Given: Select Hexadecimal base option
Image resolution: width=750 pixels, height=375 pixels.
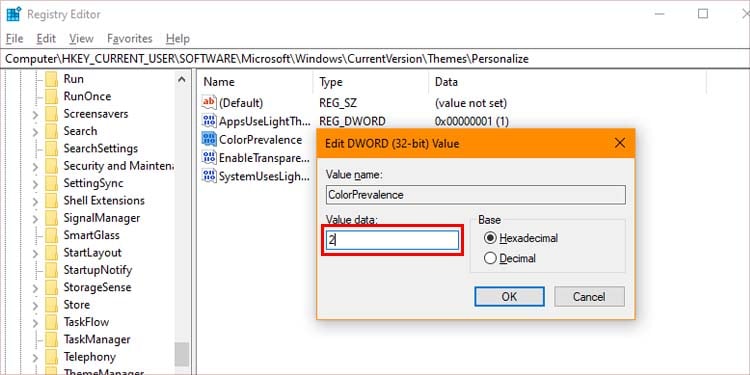Looking at the screenshot, I should (490, 238).
